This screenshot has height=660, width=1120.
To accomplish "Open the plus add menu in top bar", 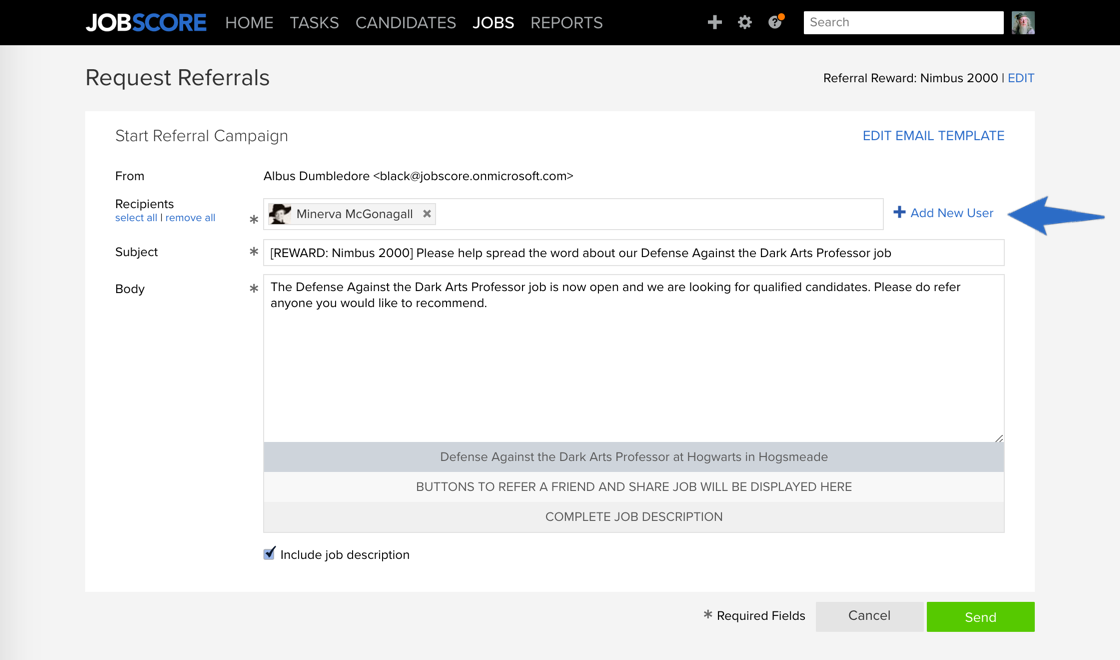I will coord(714,22).
